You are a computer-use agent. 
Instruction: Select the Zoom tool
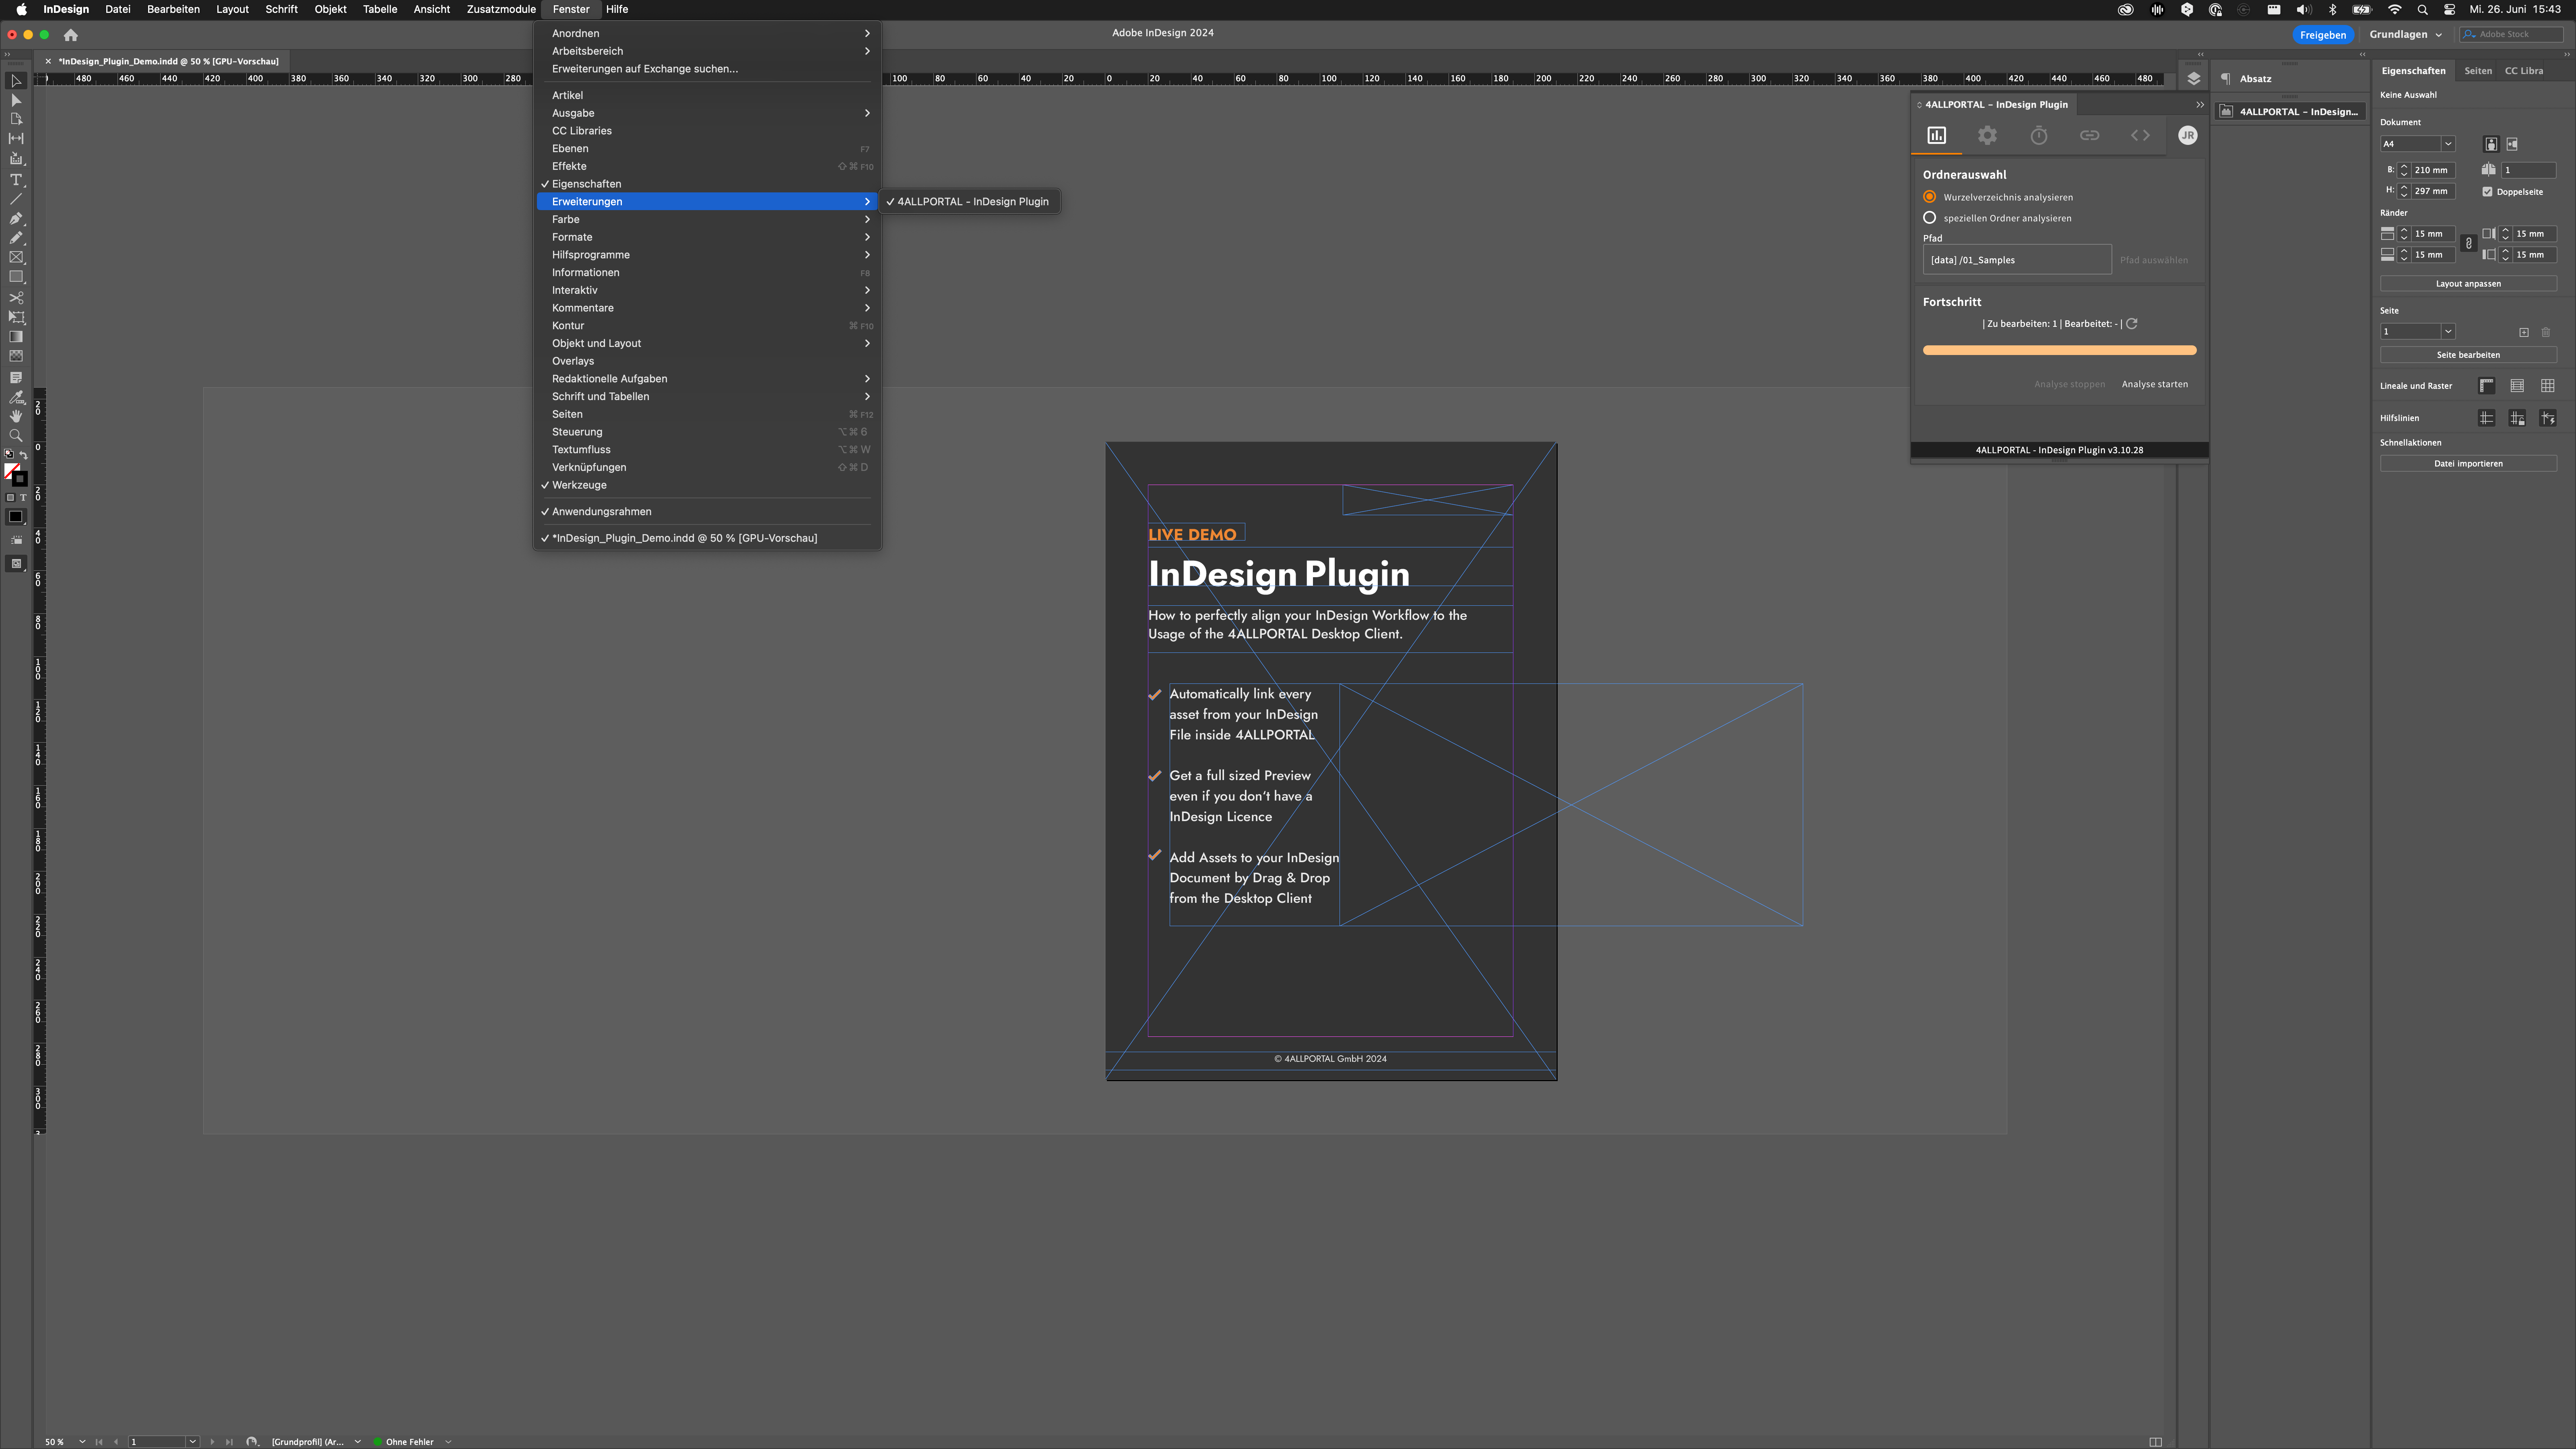pyautogui.click(x=16, y=435)
